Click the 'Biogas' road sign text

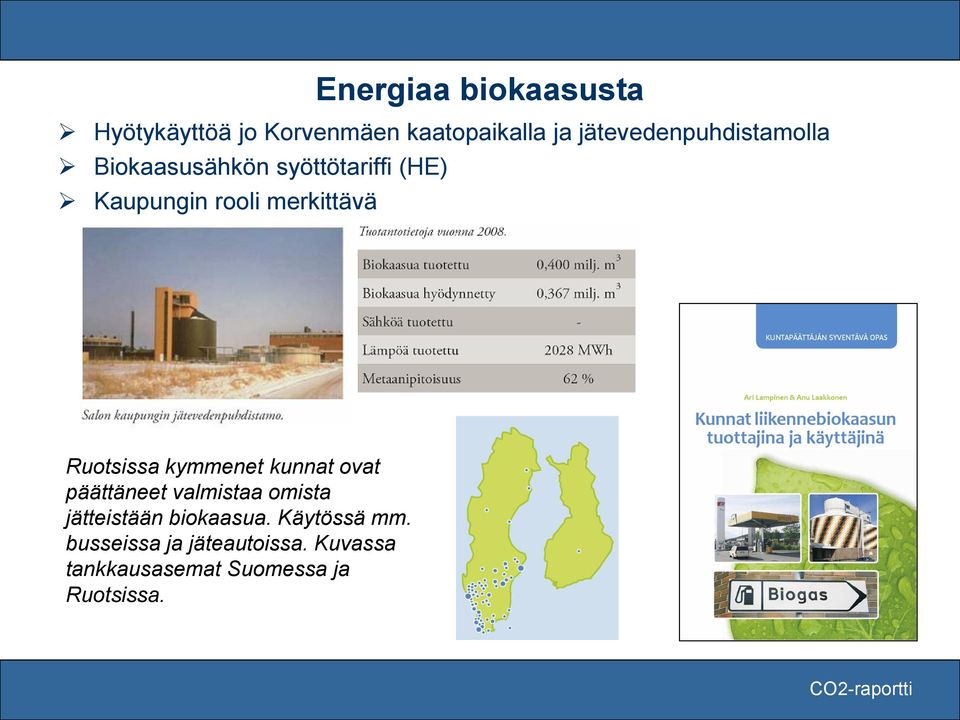click(797, 594)
